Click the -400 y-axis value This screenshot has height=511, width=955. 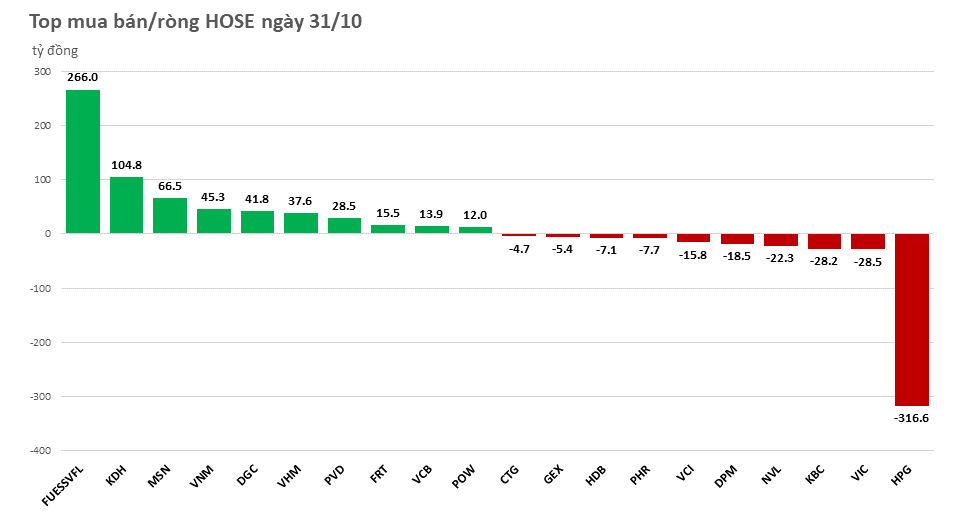click(x=39, y=451)
